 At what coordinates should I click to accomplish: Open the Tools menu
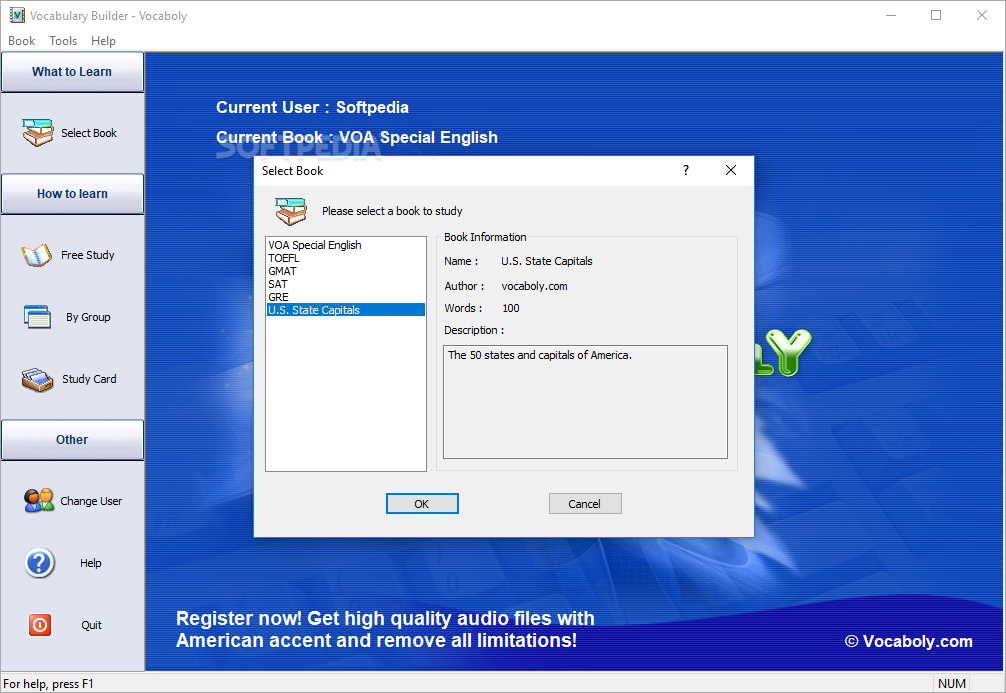point(63,40)
